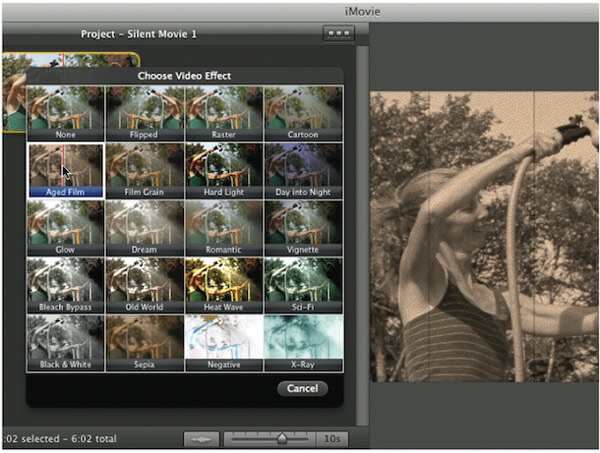Screen dimensions: 600x453
Task: Click the selected clip filmstrip in project
Action: [x=14, y=93]
